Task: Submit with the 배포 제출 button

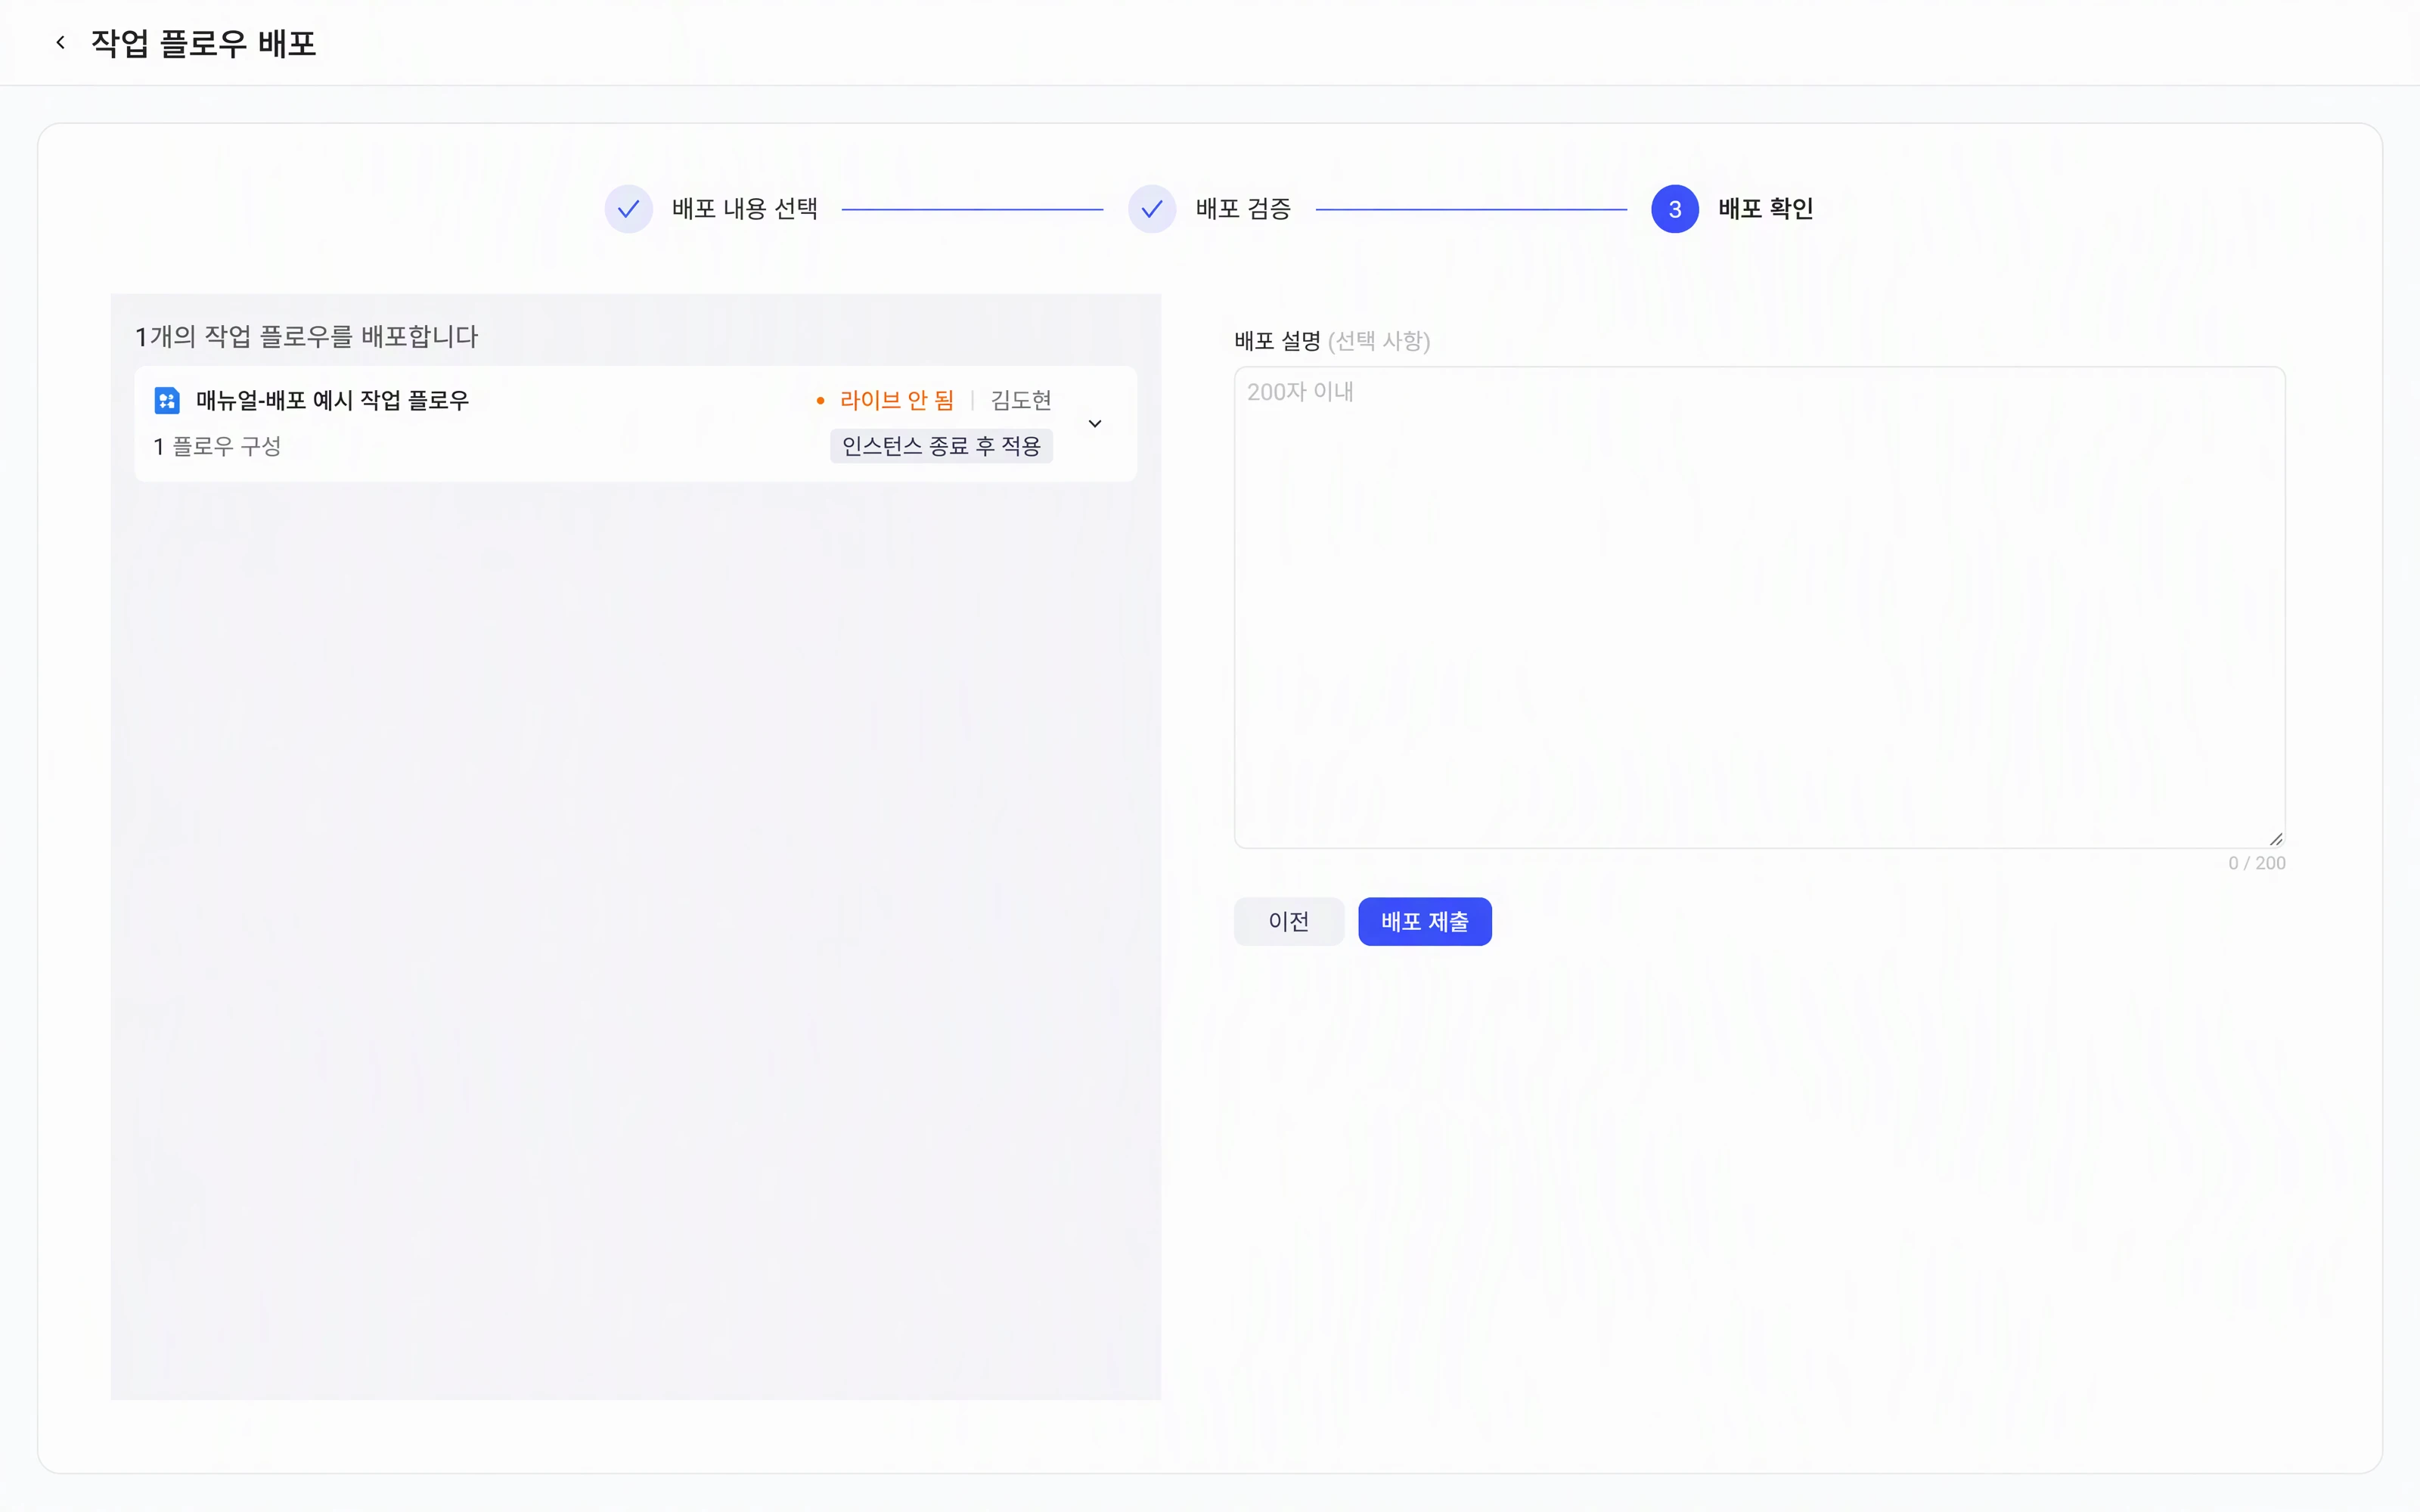Action: point(1425,921)
